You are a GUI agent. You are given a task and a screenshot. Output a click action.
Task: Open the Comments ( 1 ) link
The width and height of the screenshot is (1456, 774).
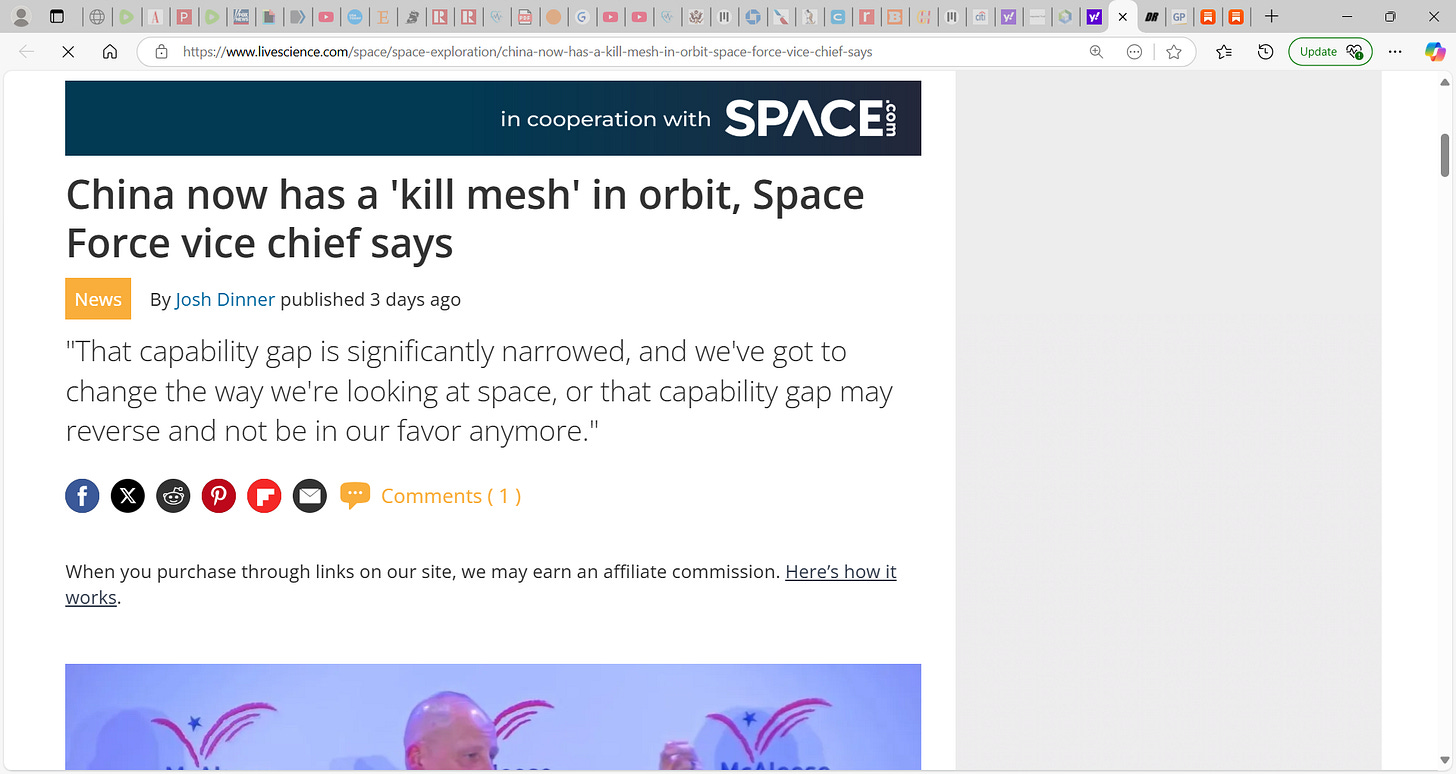[x=451, y=496]
